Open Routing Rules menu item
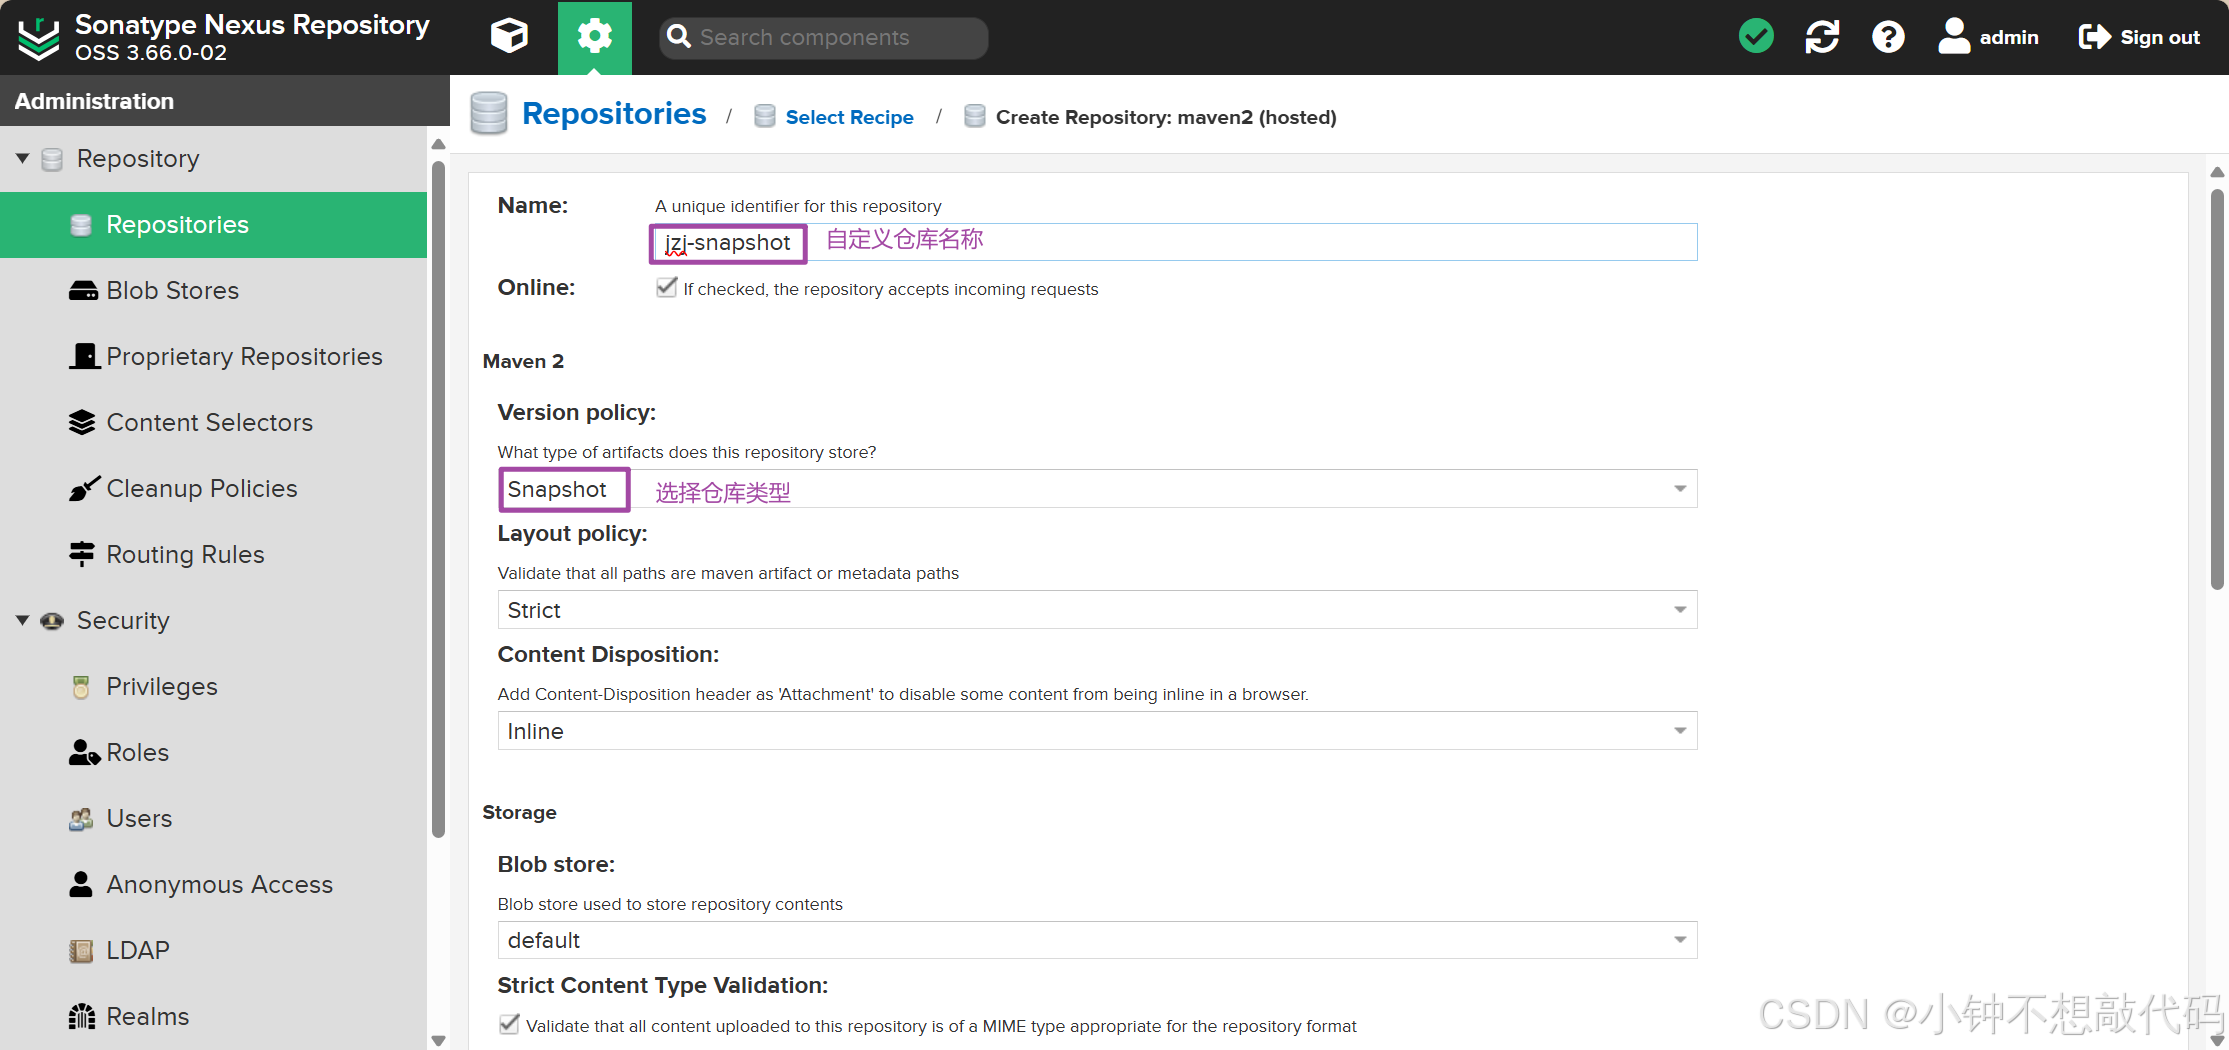 tap(213, 555)
